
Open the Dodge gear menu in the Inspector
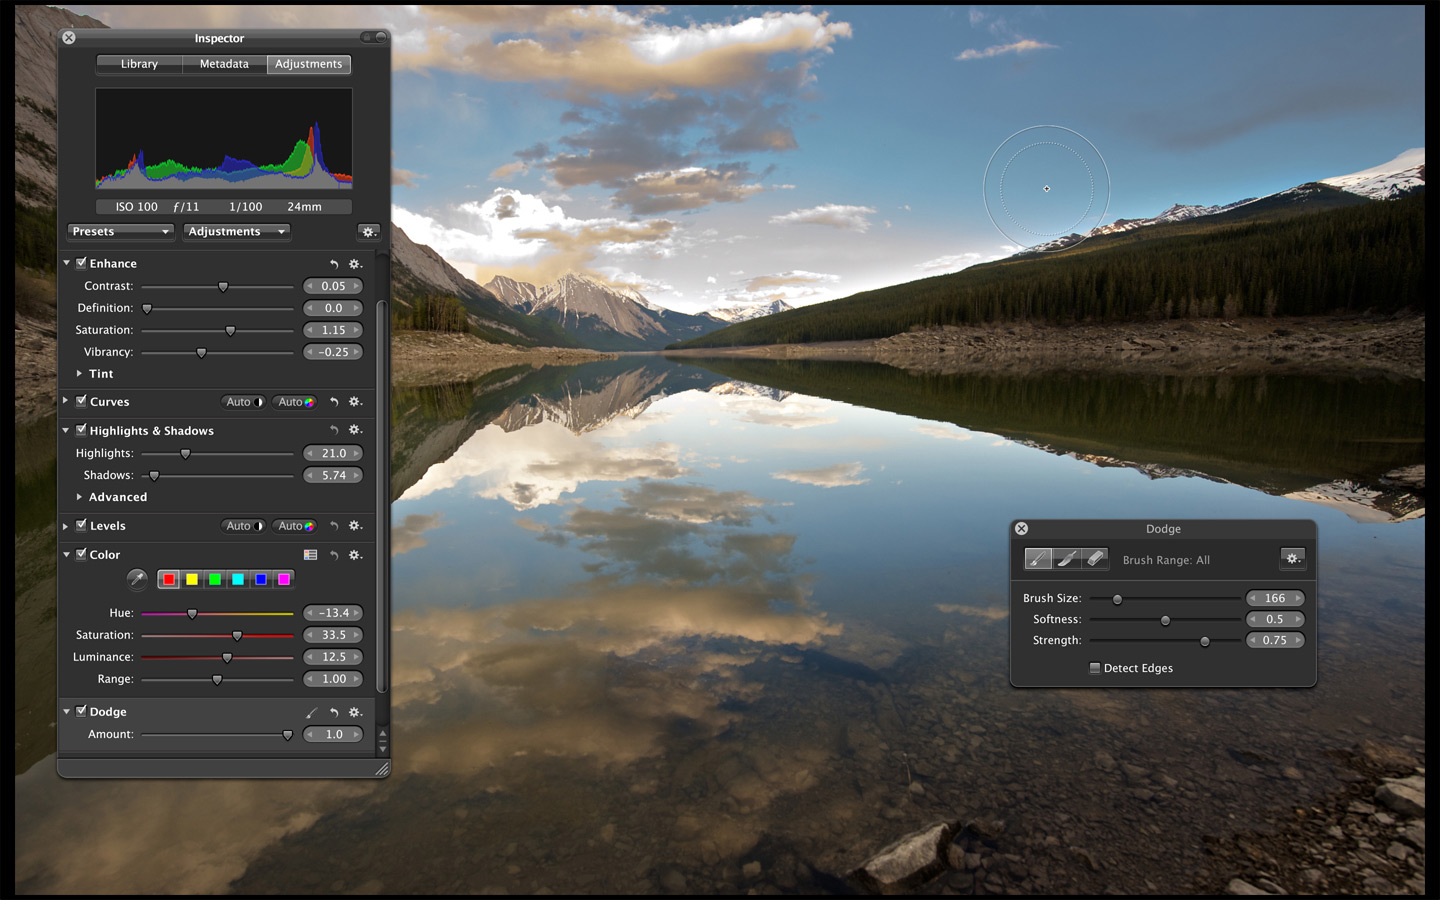point(355,712)
